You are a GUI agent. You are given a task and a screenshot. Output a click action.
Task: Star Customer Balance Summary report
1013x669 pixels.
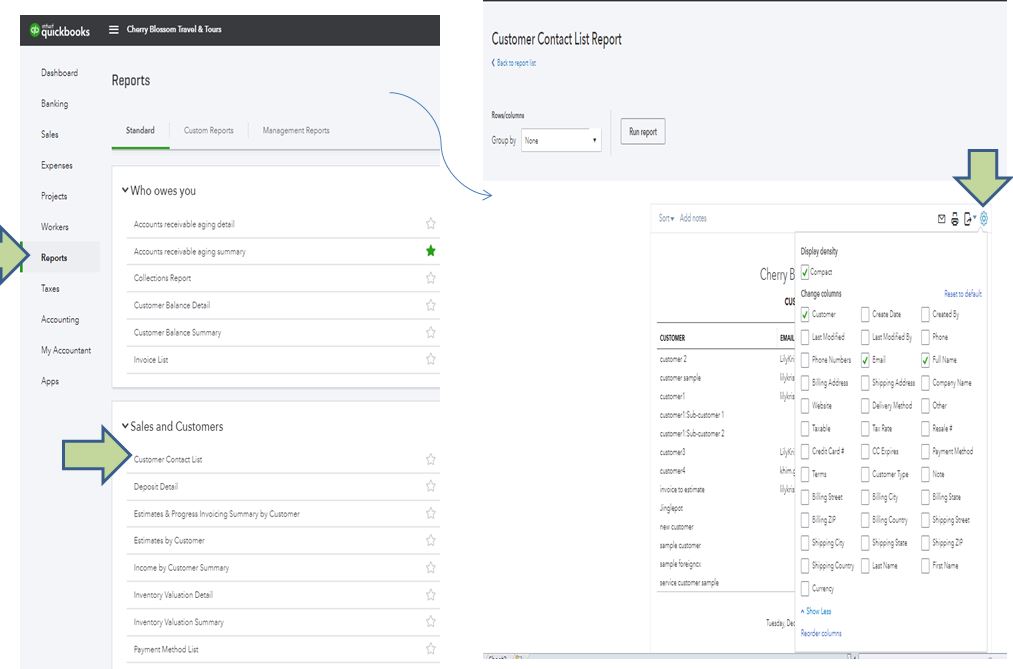point(431,332)
